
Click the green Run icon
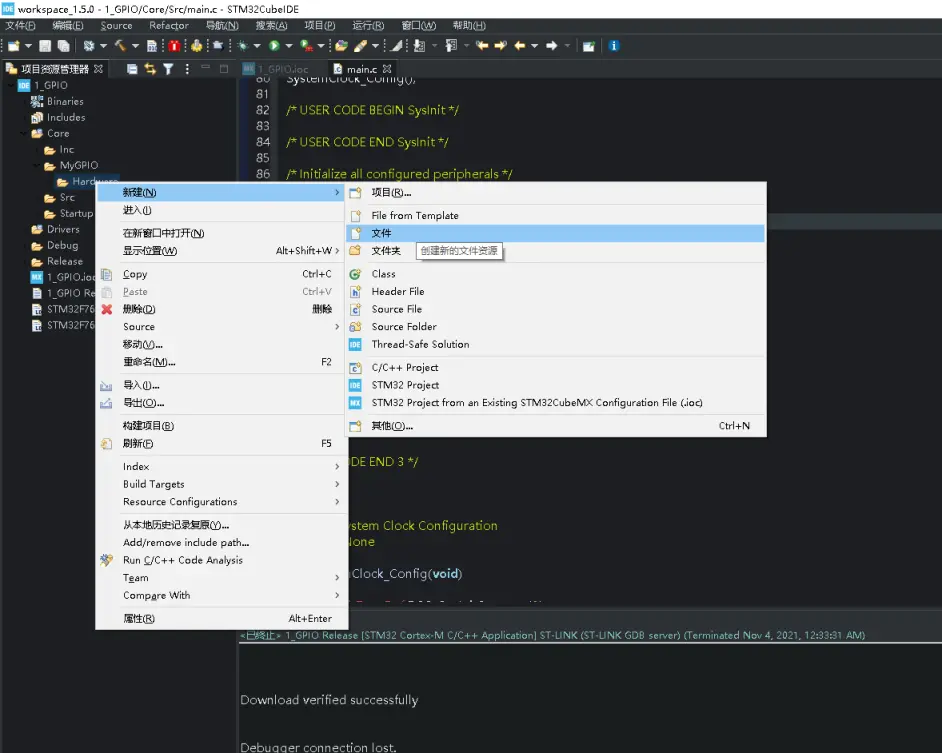[x=275, y=46]
